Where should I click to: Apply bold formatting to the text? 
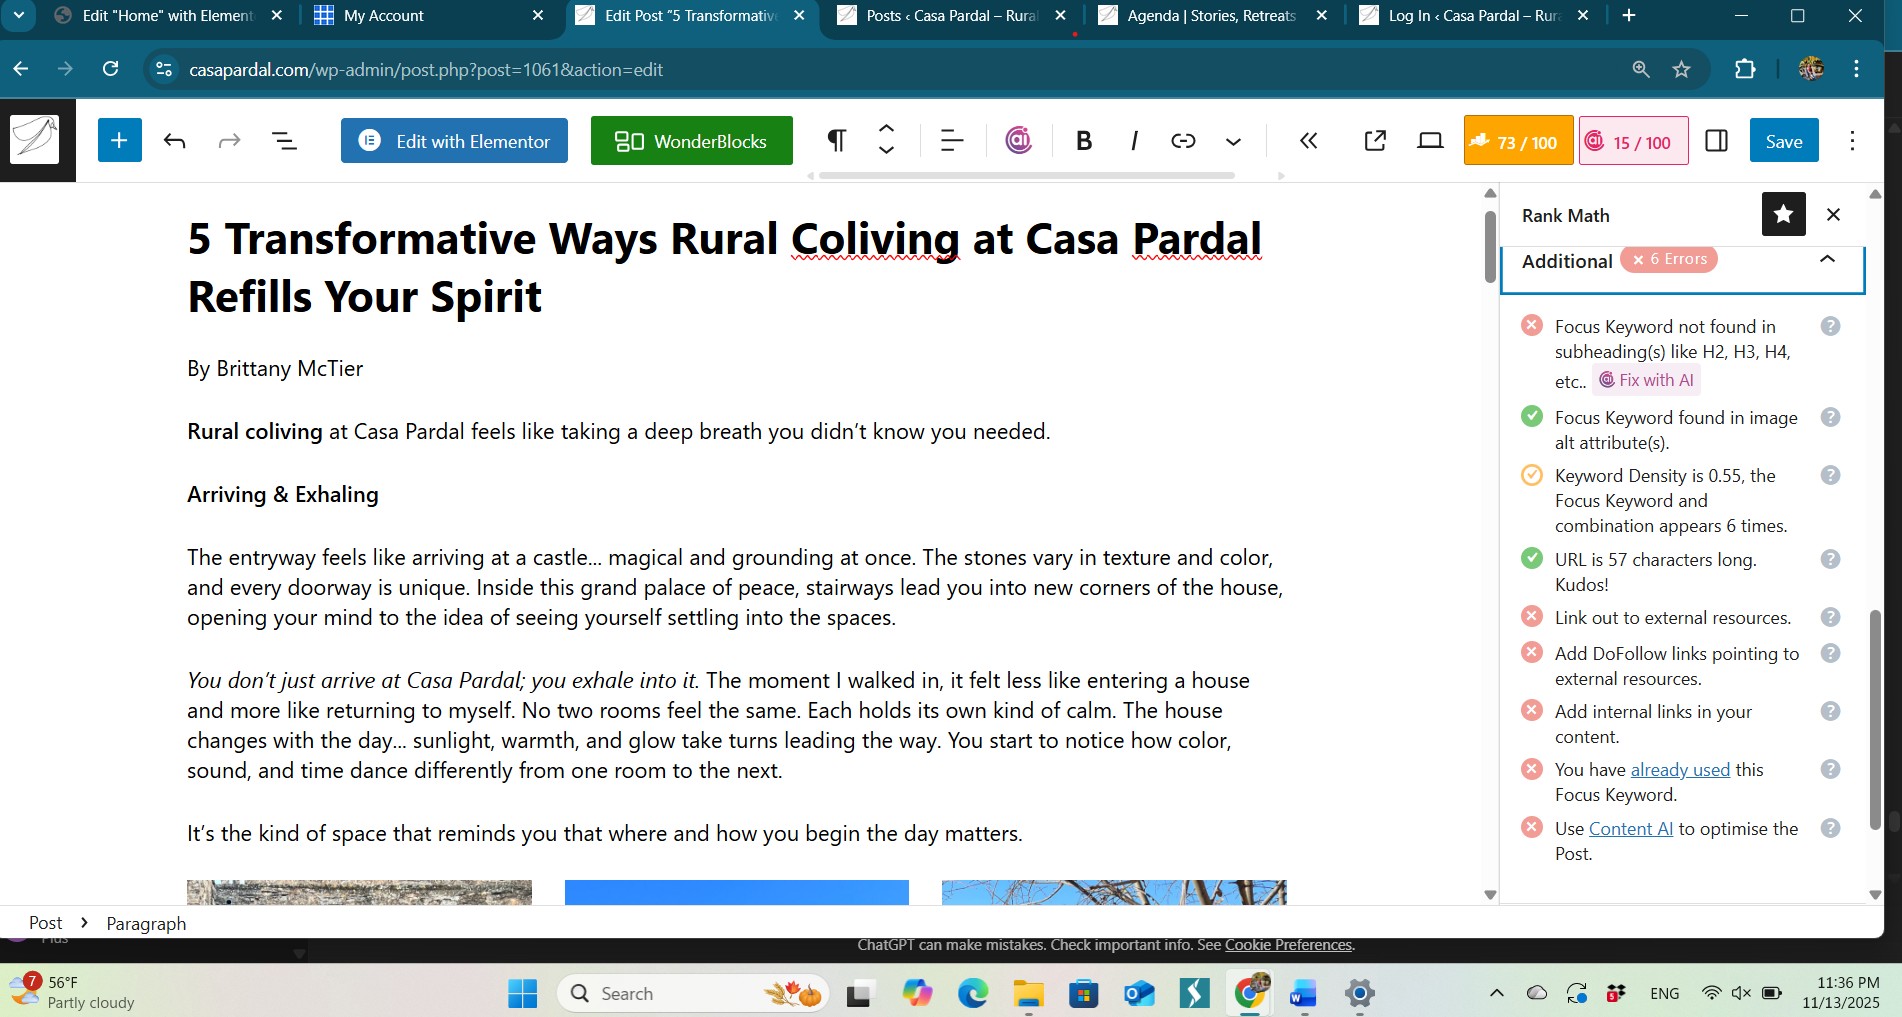(1083, 141)
